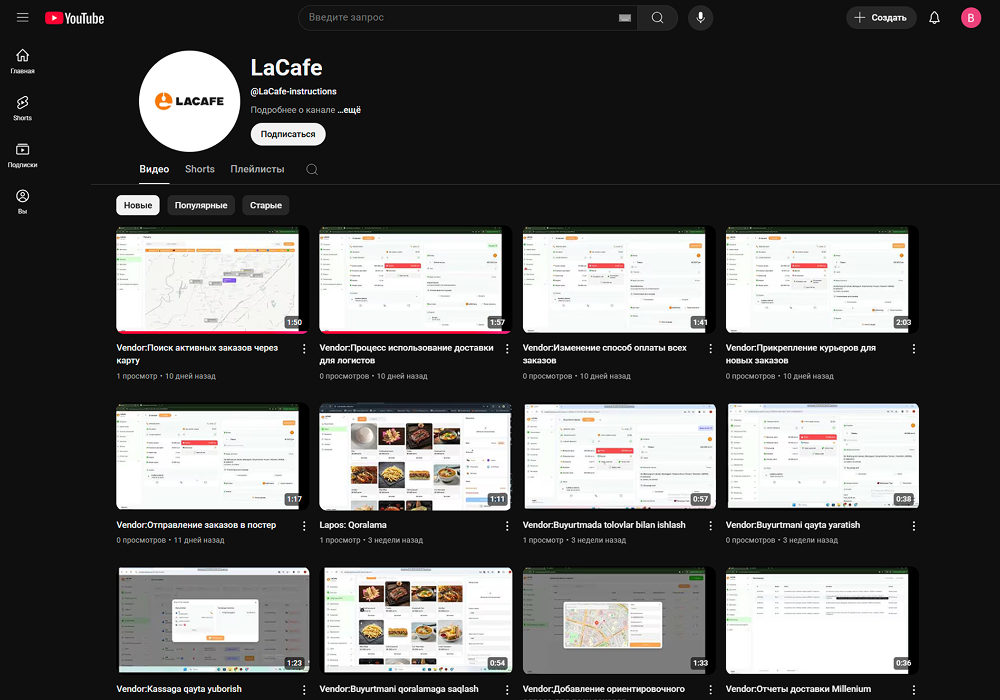Open the account avatar menu
1000x700 pixels.
coord(971,18)
